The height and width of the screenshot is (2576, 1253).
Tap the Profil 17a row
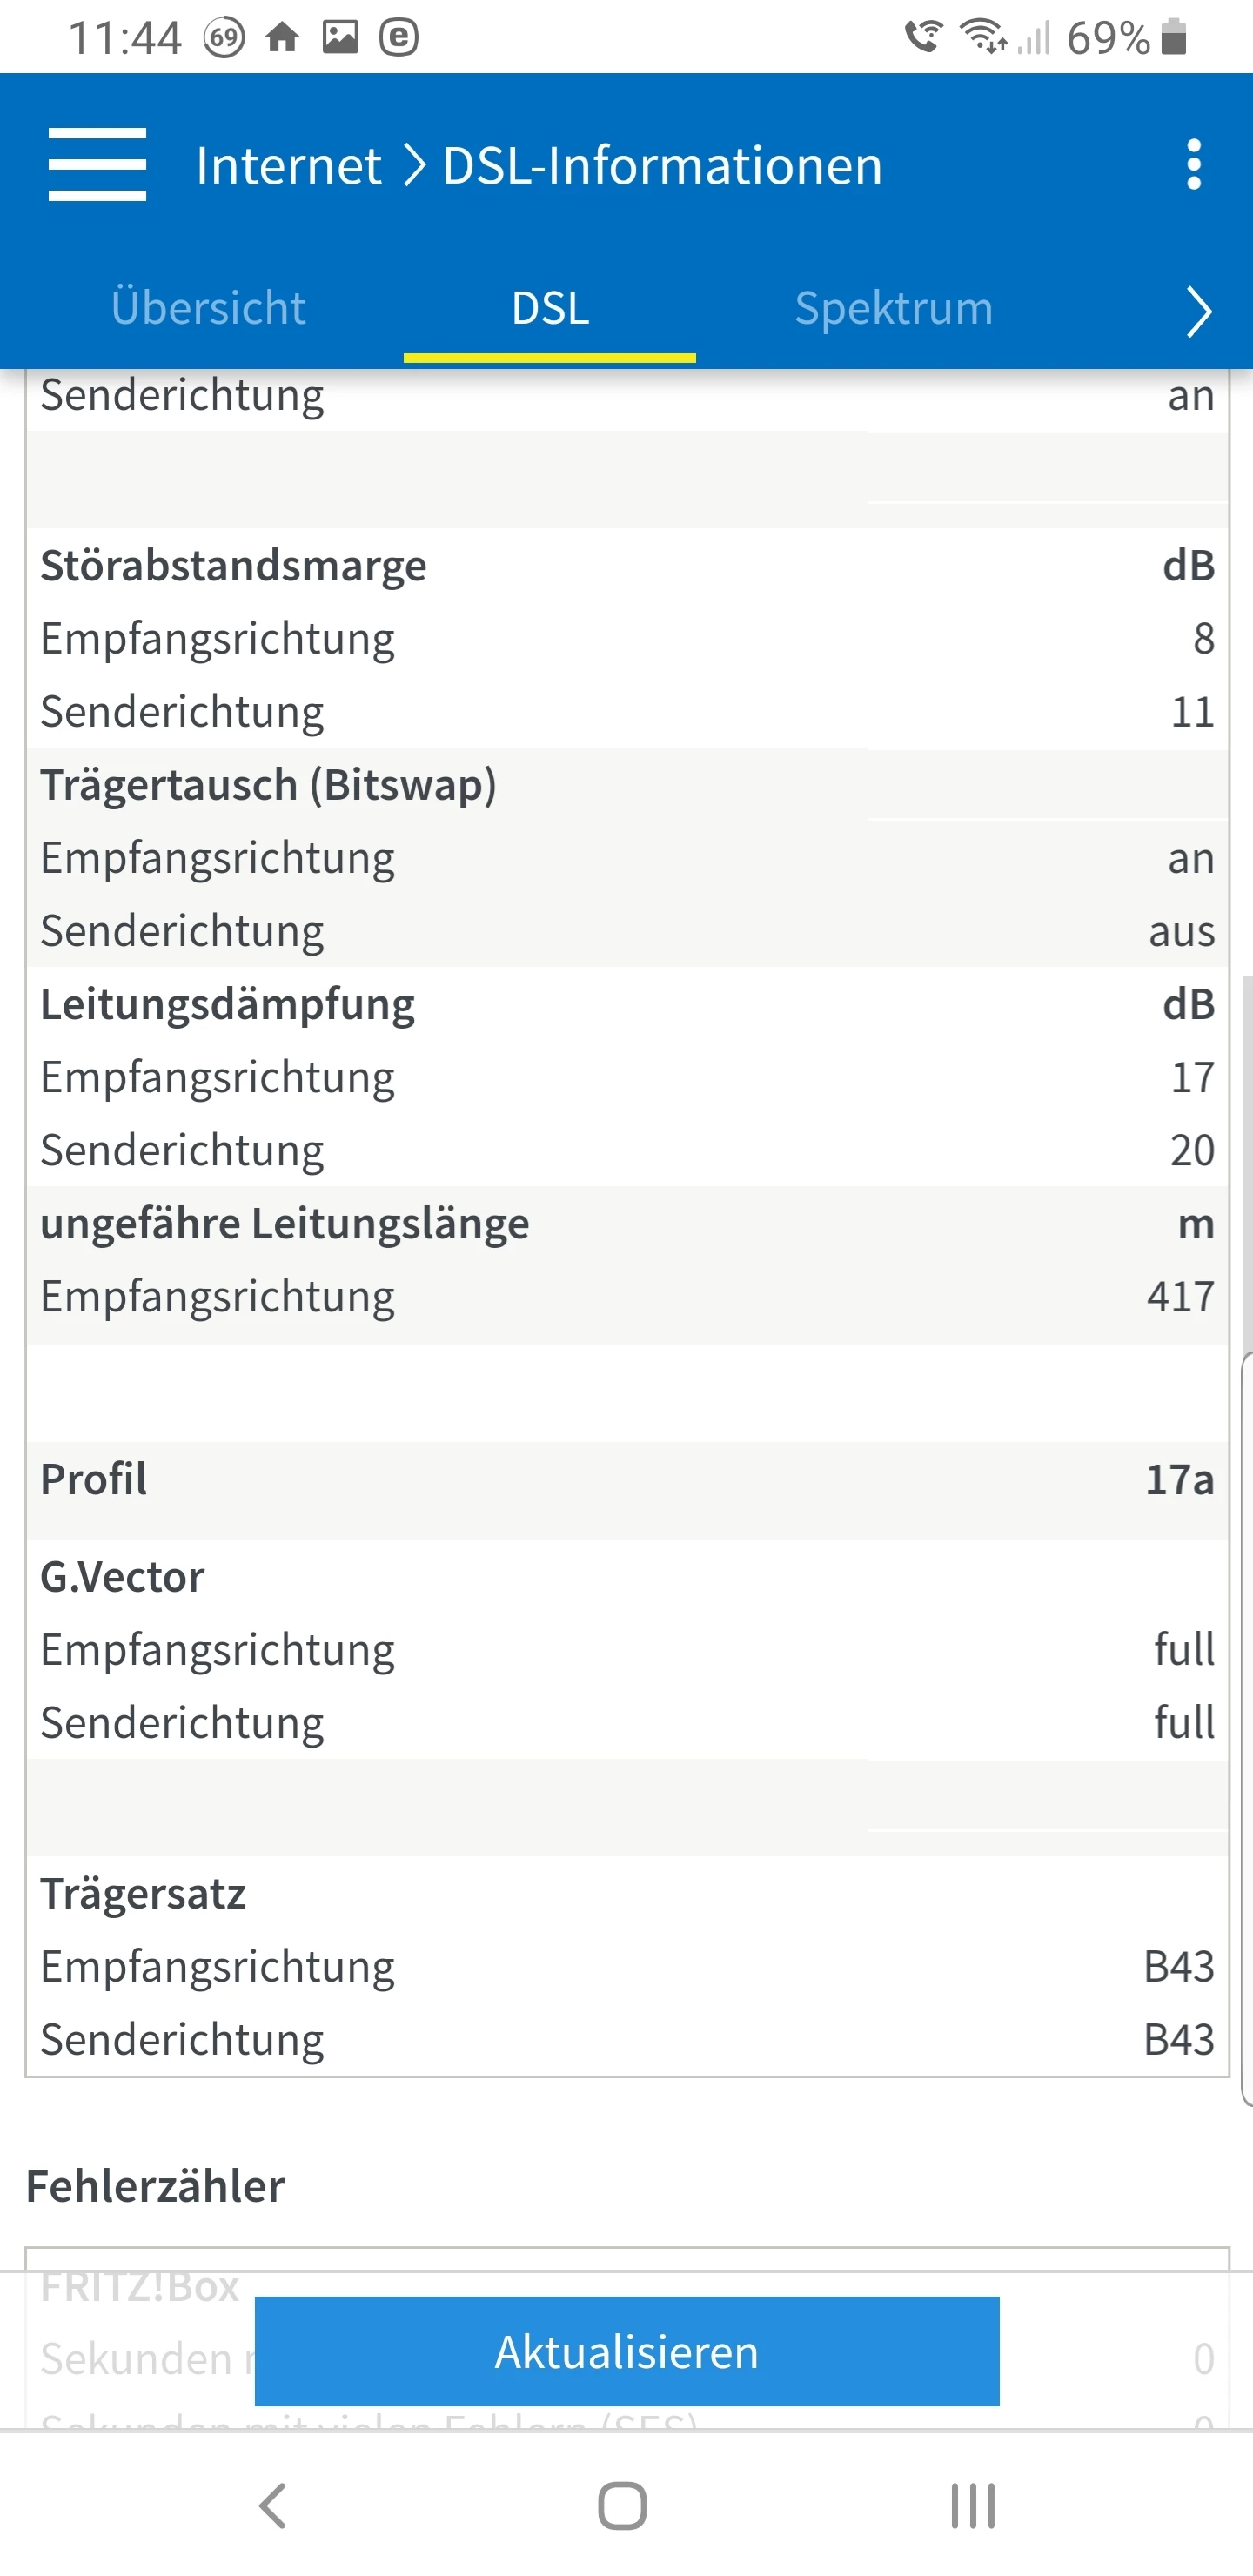coord(627,1479)
